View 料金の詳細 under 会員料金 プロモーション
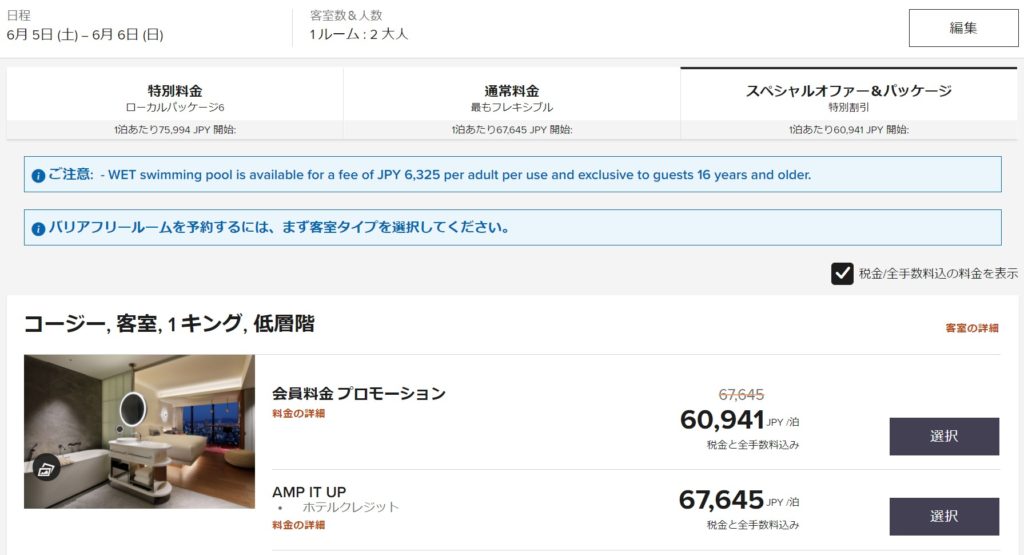1024x555 pixels. (298, 413)
